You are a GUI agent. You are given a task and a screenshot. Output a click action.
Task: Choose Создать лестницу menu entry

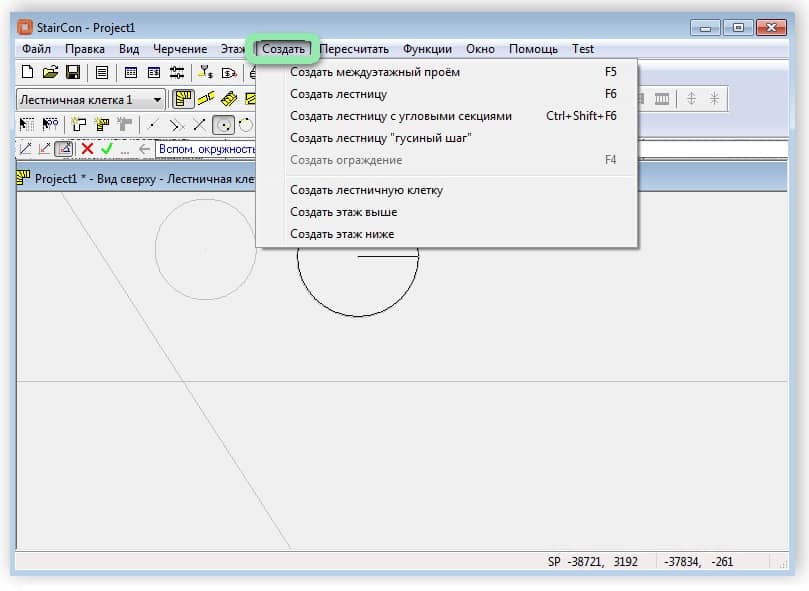[338, 94]
